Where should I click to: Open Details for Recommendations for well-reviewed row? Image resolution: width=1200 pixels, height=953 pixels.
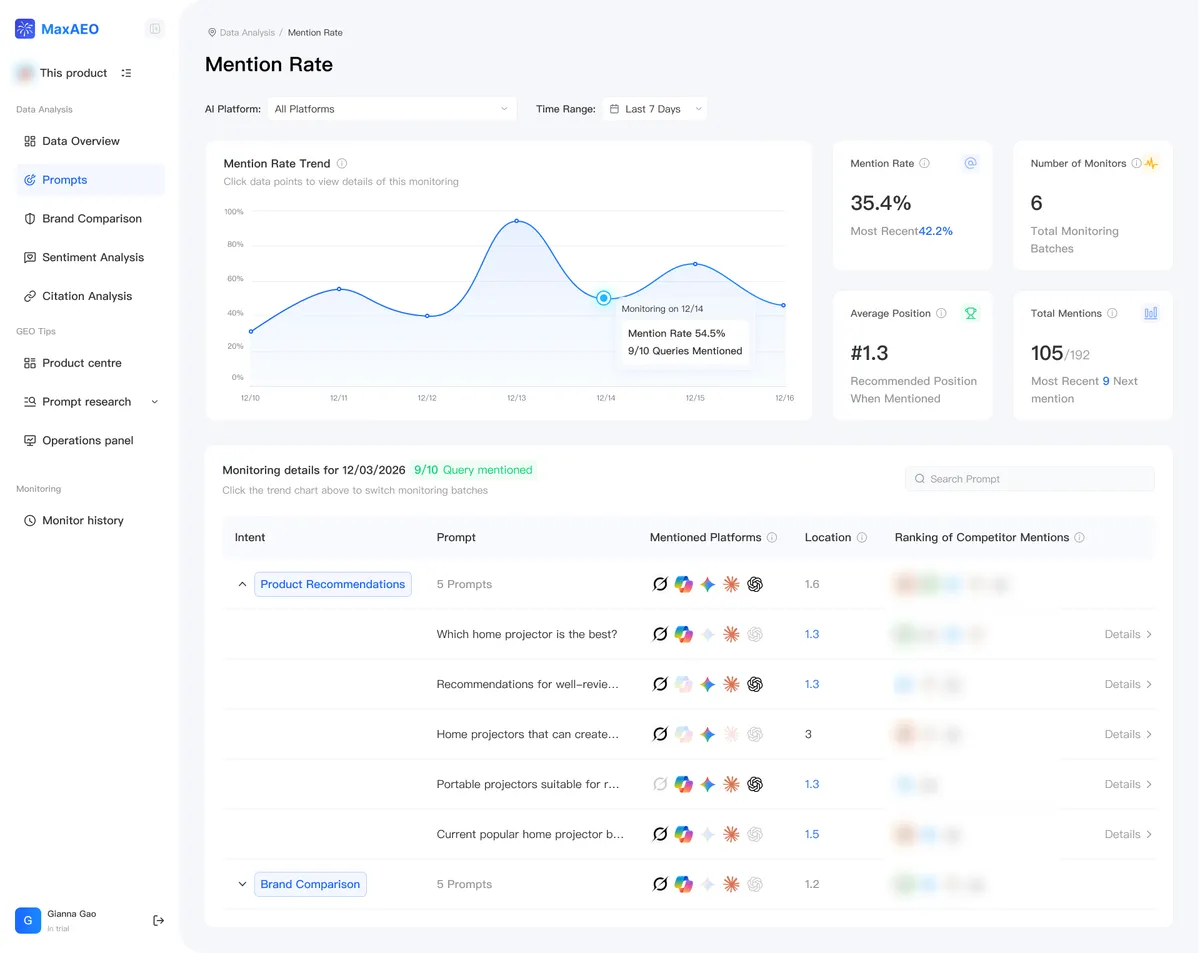click(1128, 684)
